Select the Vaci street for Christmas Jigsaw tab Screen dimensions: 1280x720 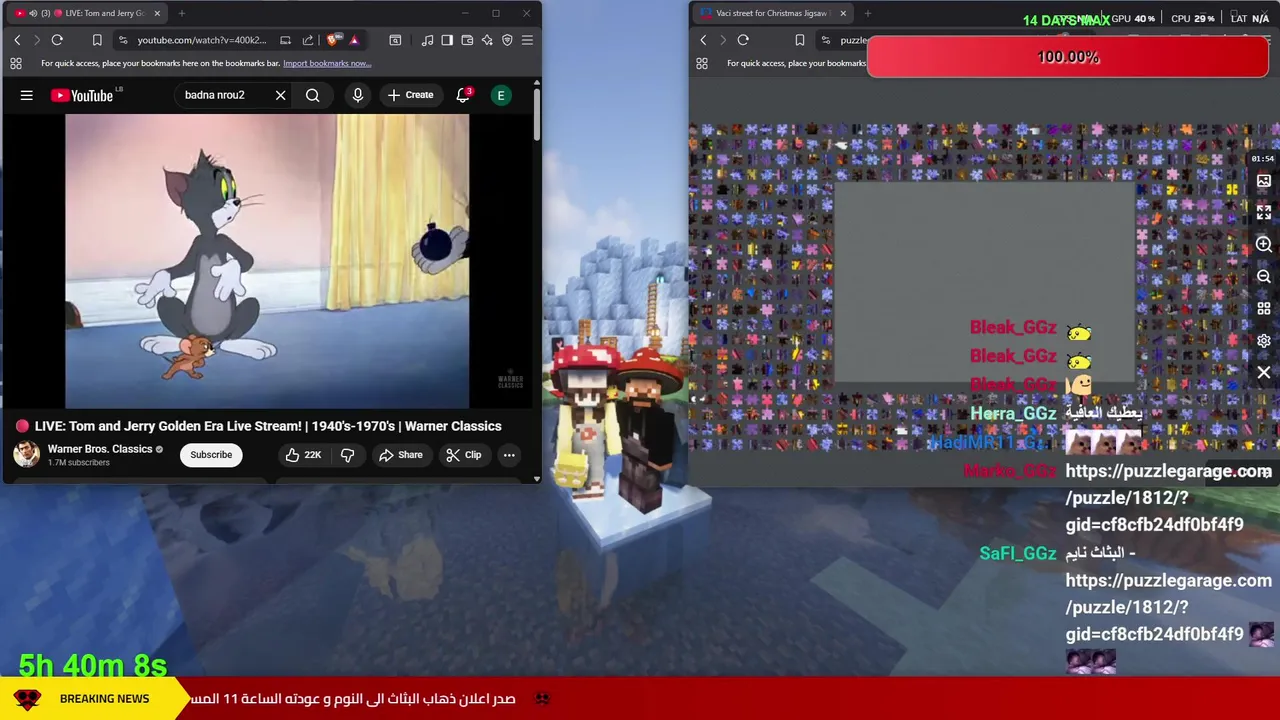pos(772,13)
